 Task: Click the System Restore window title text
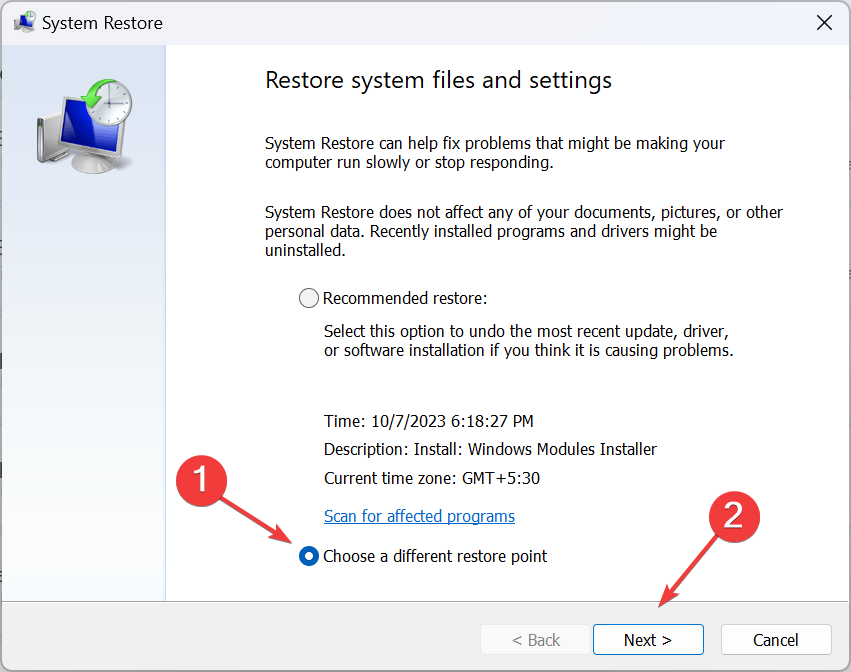coord(102,23)
